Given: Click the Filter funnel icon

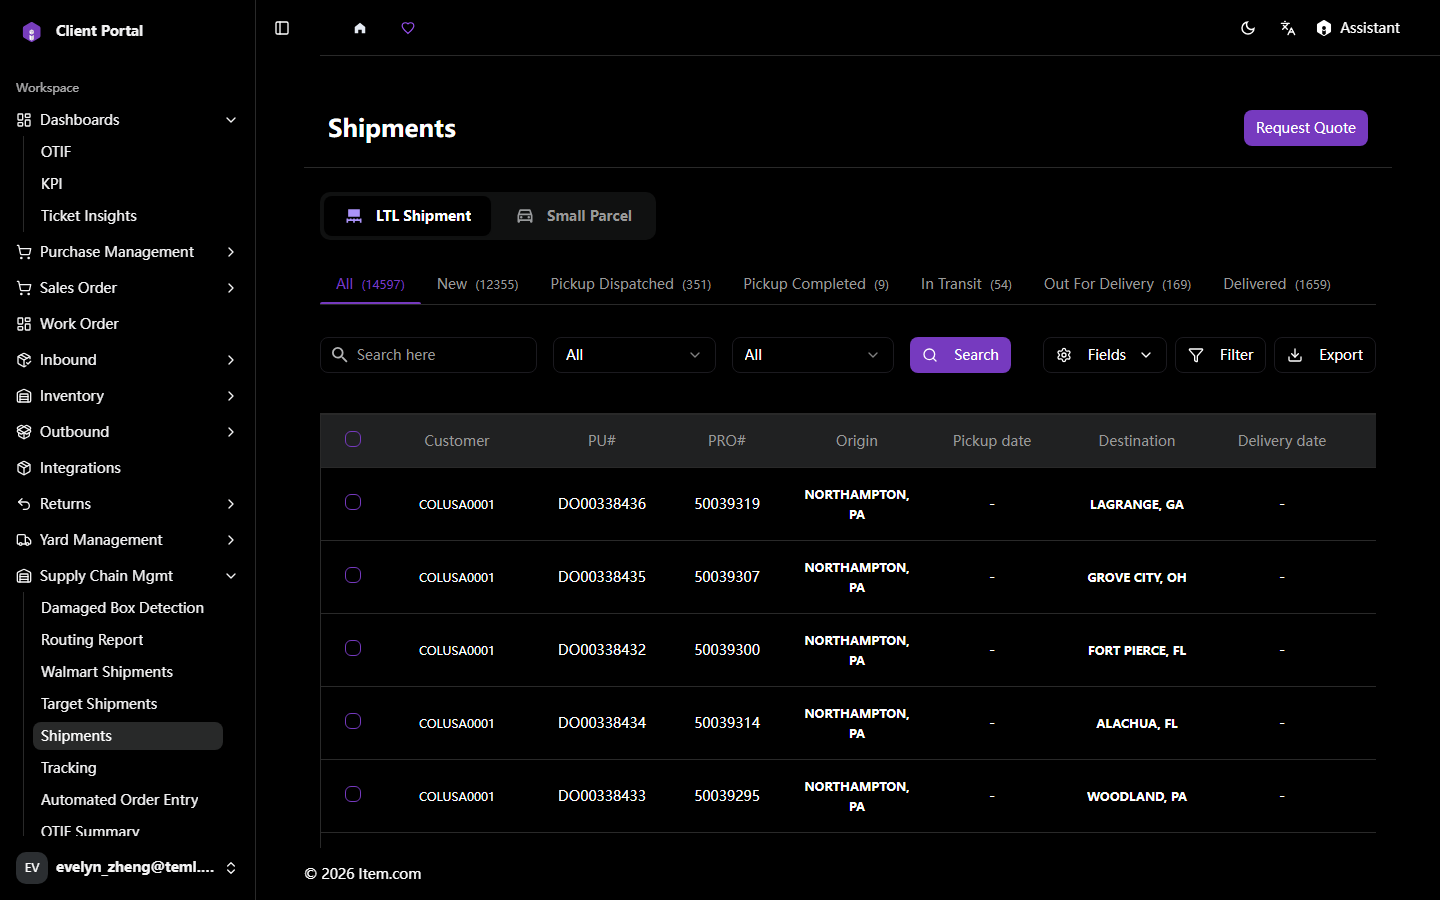Looking at the screenshot, I should pyautogui.click(x=1196, y=355).
